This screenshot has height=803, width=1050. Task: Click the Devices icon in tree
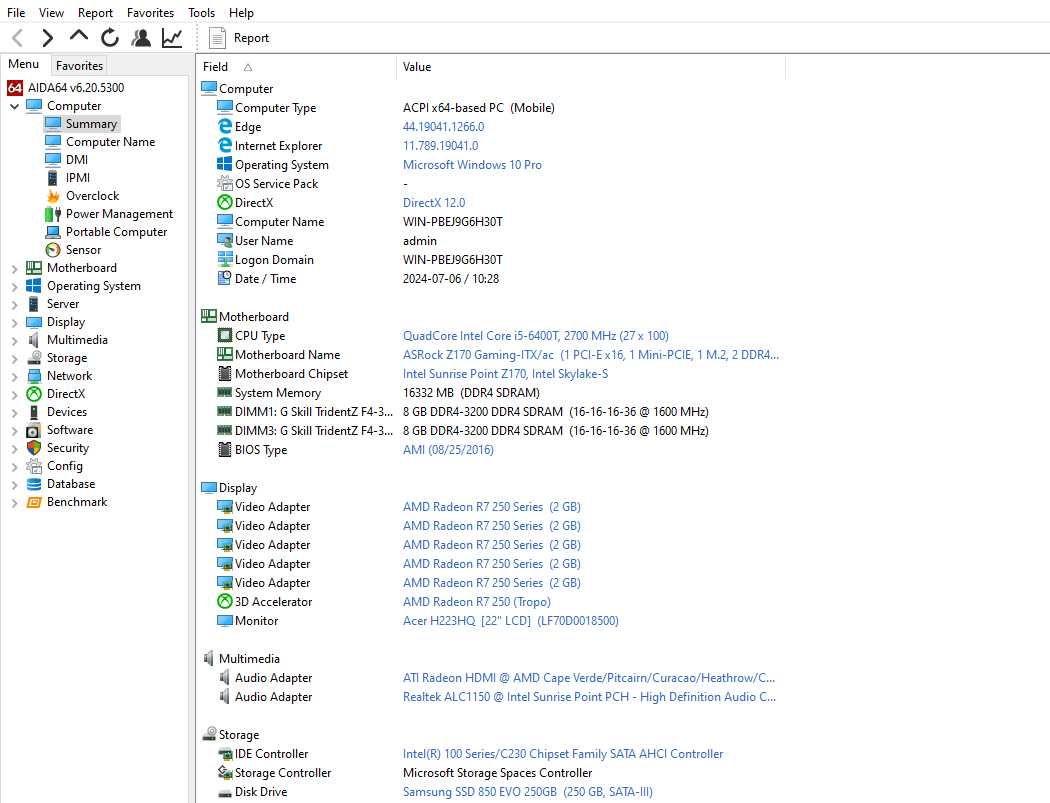pos(33,412)
